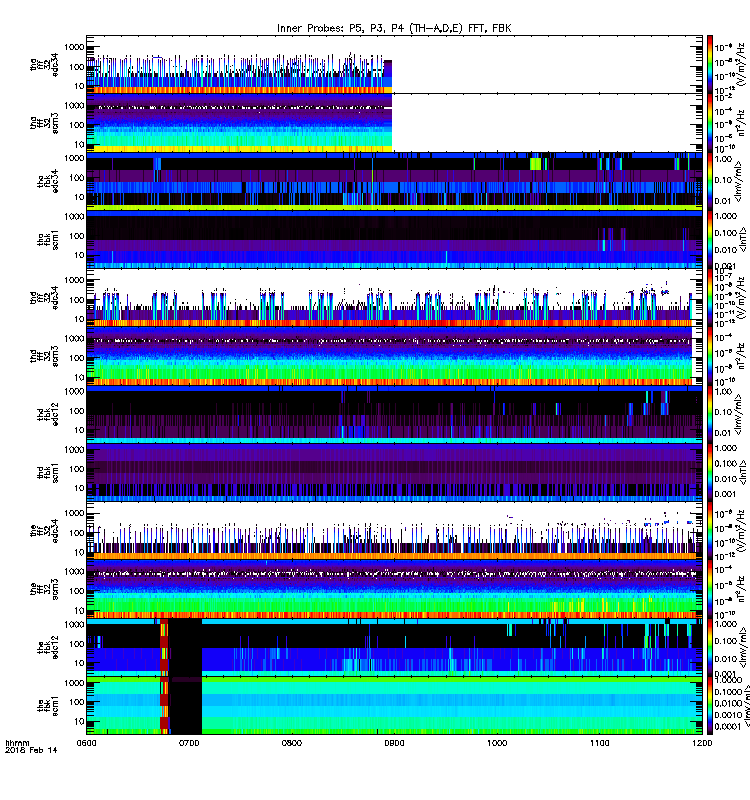Select the 'thd fff 32 scm3' panel label
Image resolution: width=750 pixels, height=800 pixels.
click(x=44, y=356)
